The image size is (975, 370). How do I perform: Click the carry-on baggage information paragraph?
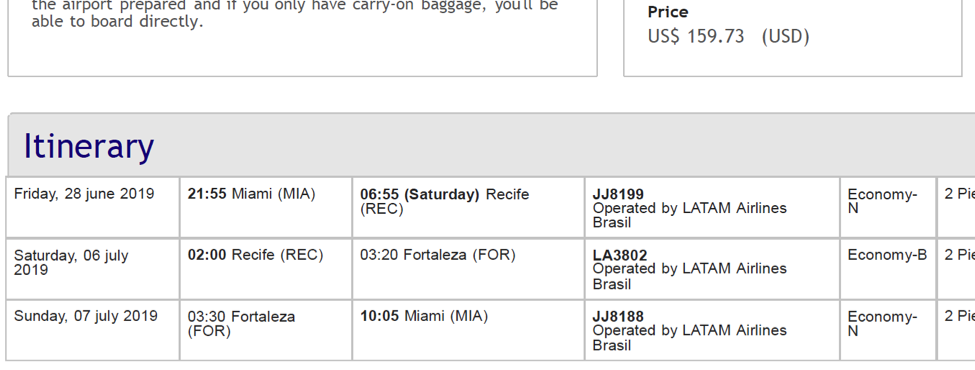pos(295,14)
